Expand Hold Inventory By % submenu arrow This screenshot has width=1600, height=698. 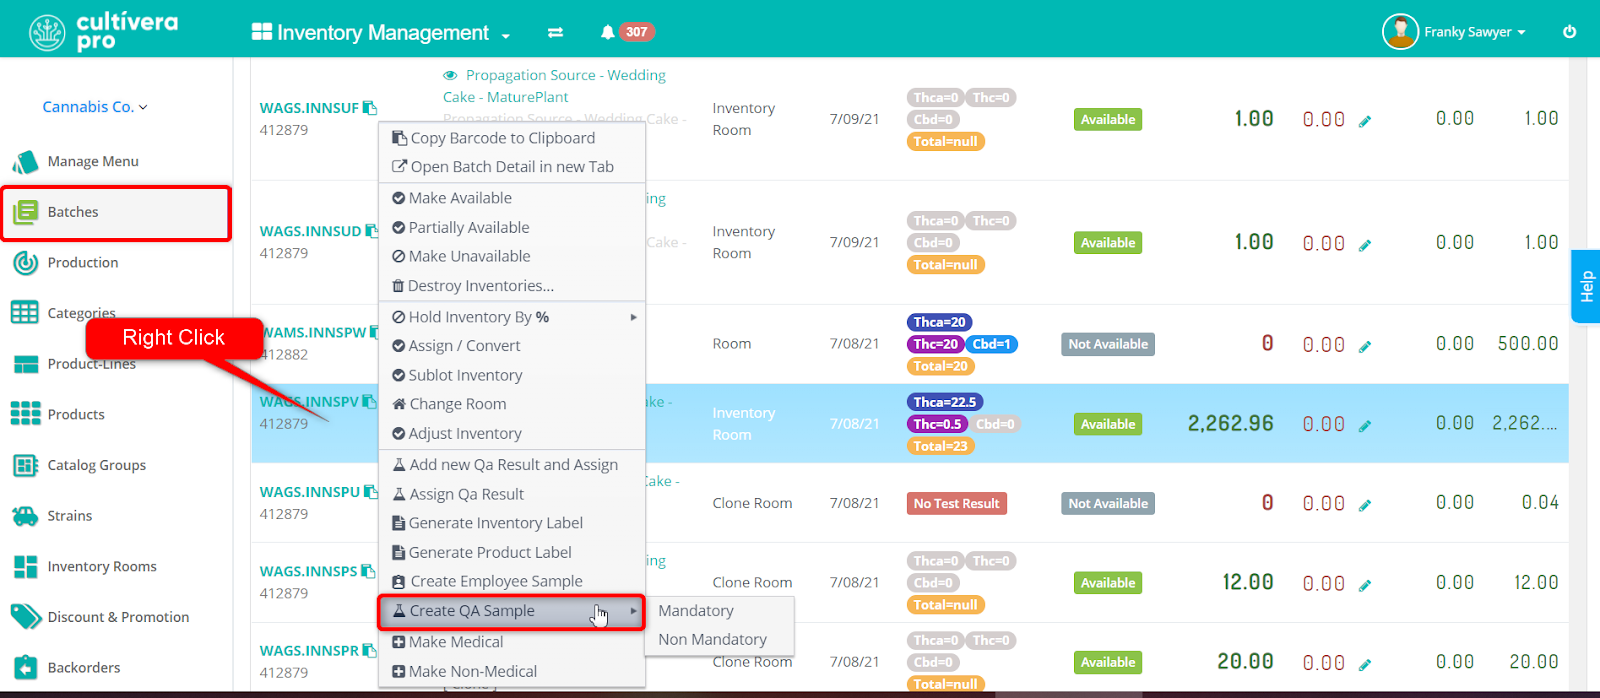633,317
